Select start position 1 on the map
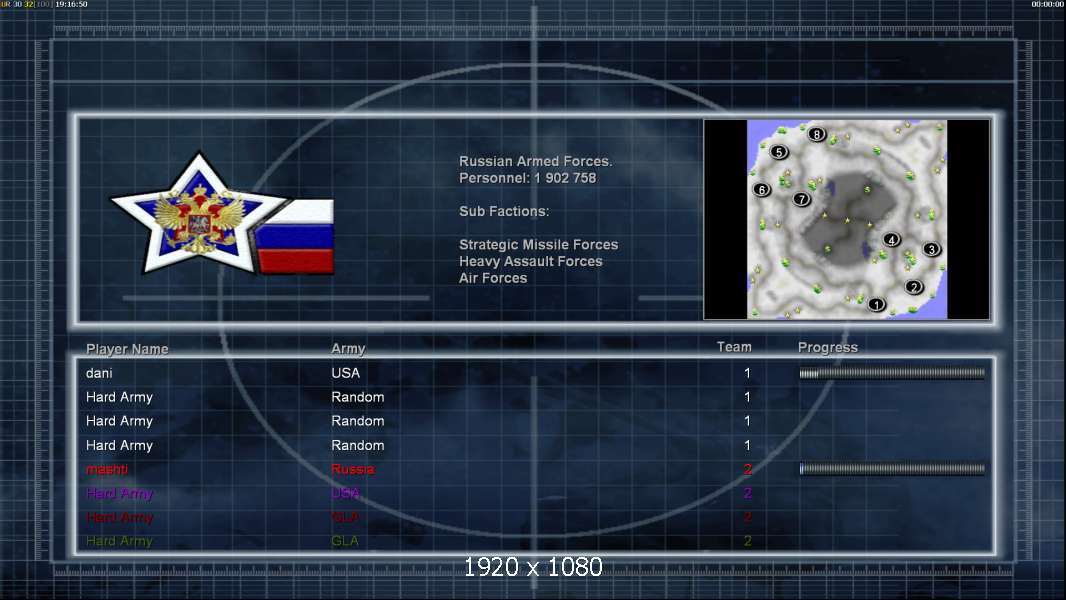 pos(876,304)
